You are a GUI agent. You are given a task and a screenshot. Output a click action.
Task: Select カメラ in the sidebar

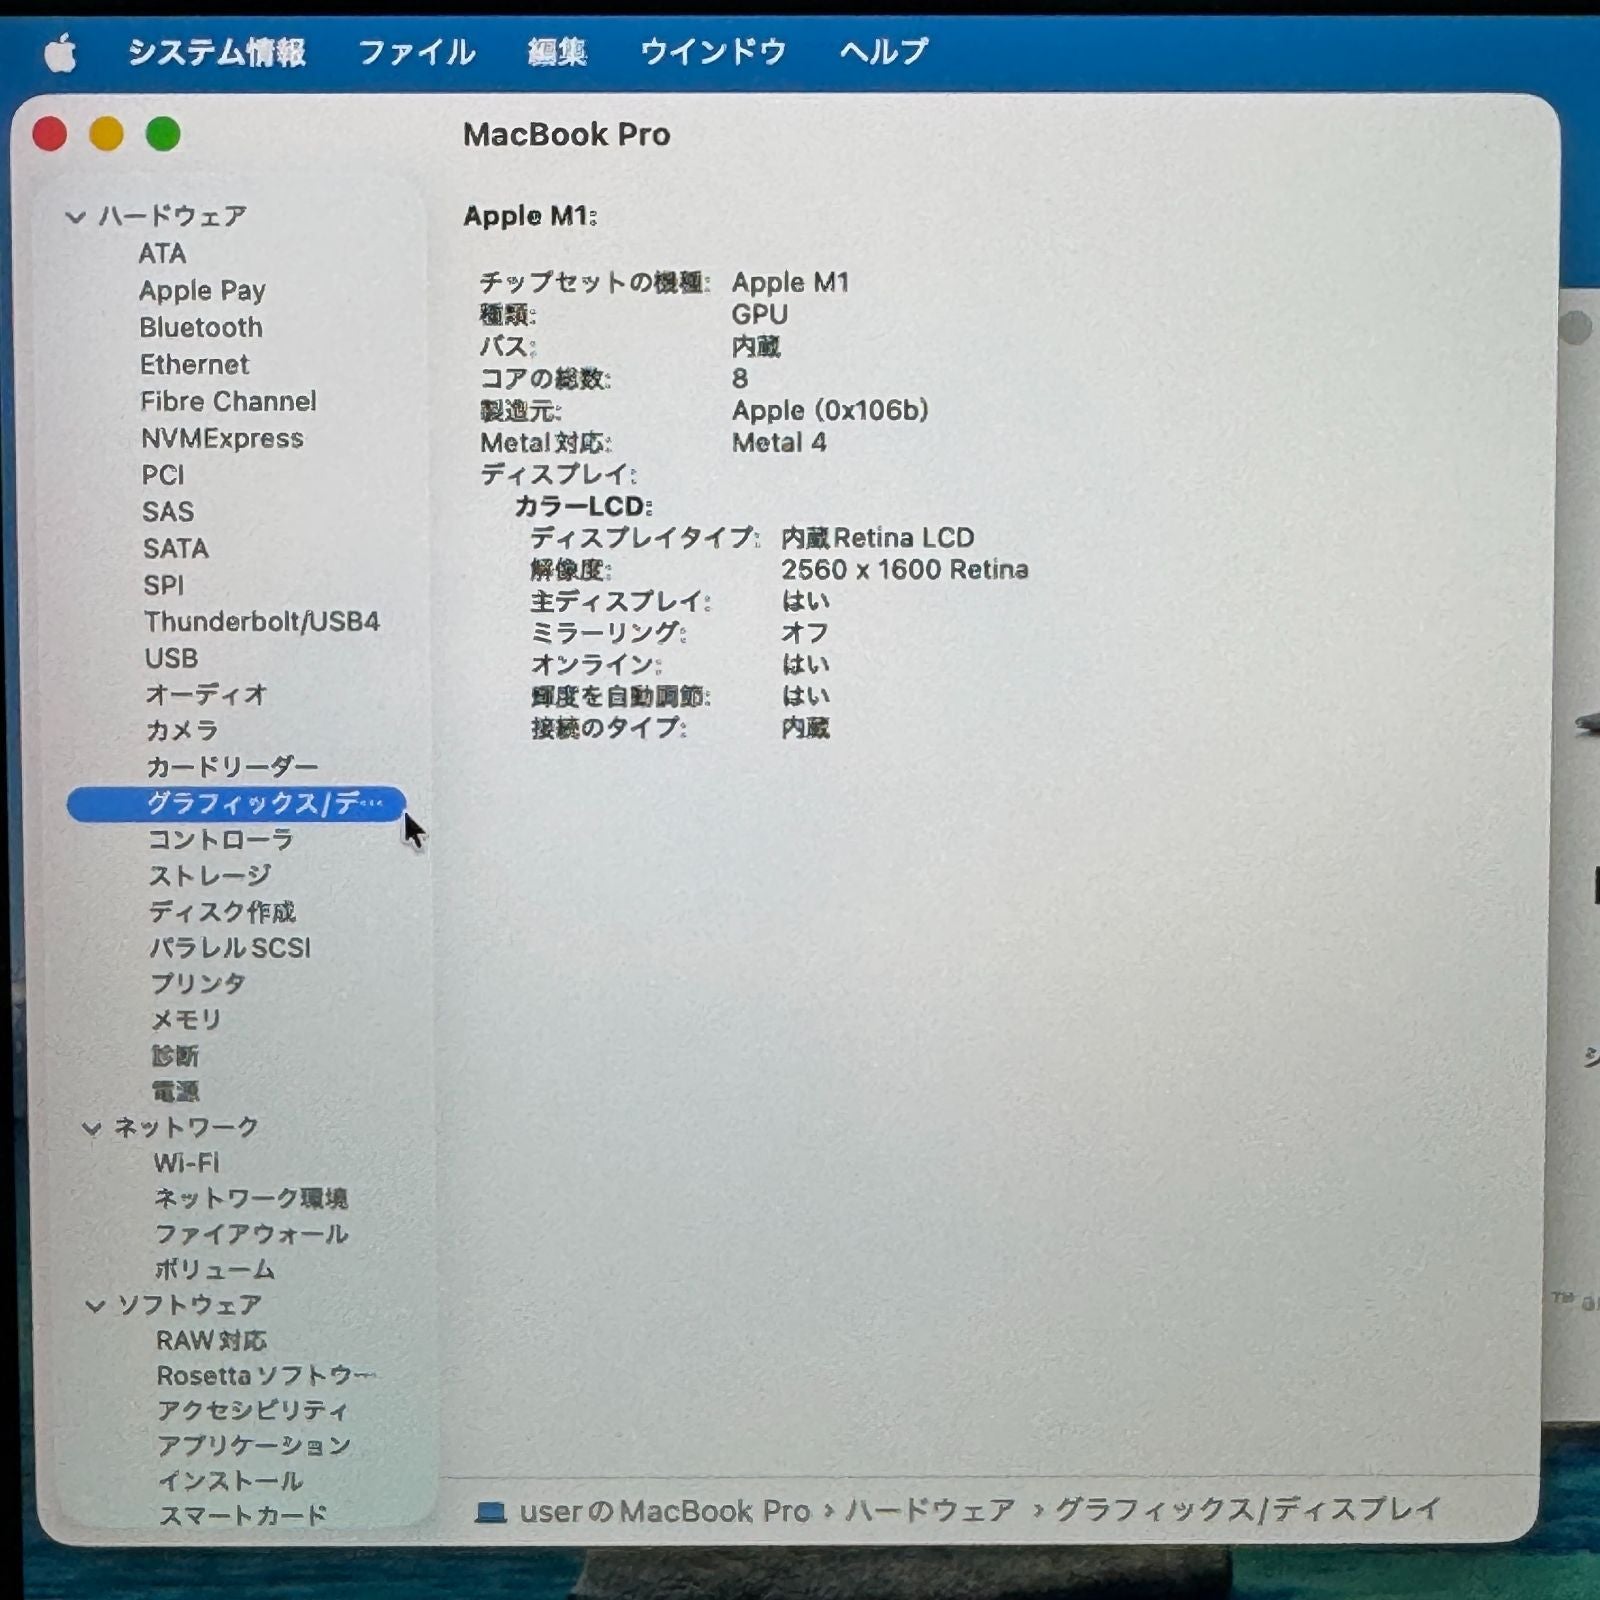[182, 731]
